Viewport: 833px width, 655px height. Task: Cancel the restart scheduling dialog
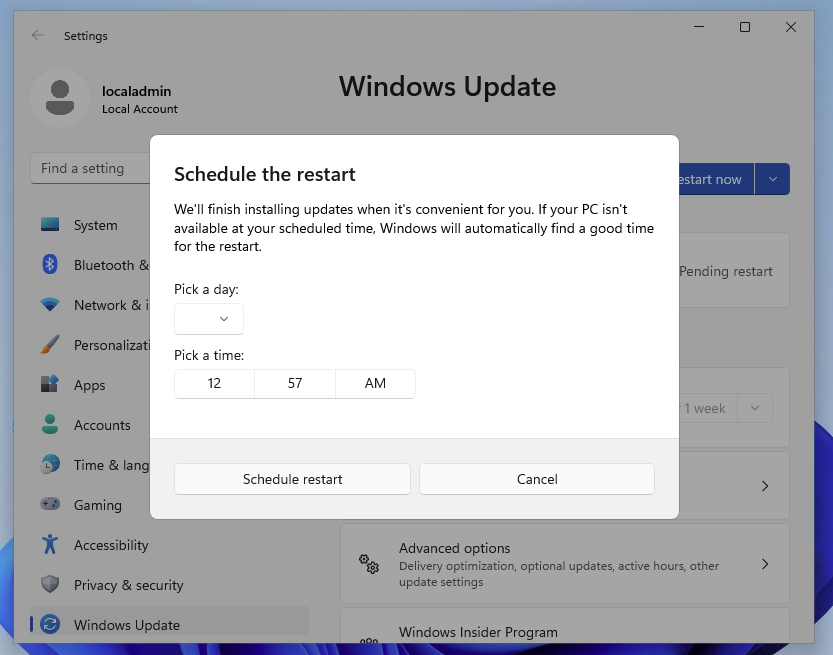537,479
